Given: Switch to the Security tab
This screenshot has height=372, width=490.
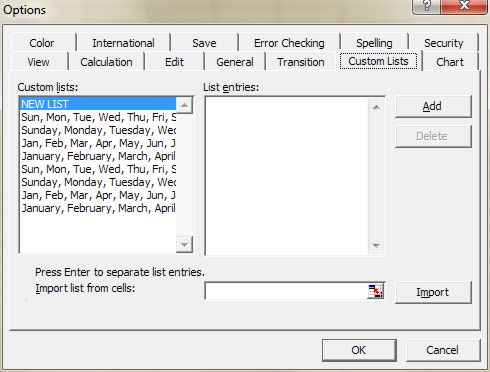Looking at the screenshot, I should point(444,43).
